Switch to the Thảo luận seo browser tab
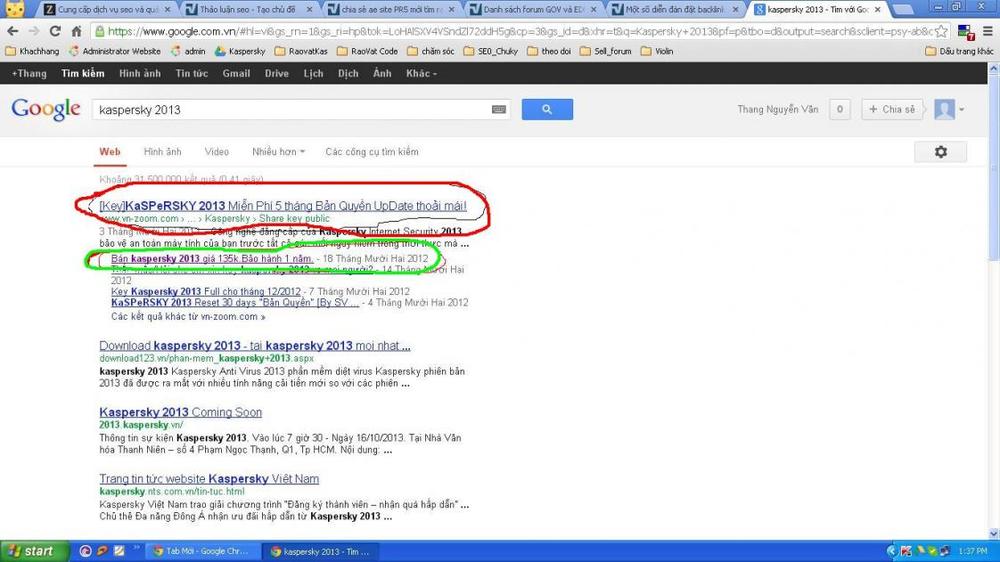 click(247, 10)
